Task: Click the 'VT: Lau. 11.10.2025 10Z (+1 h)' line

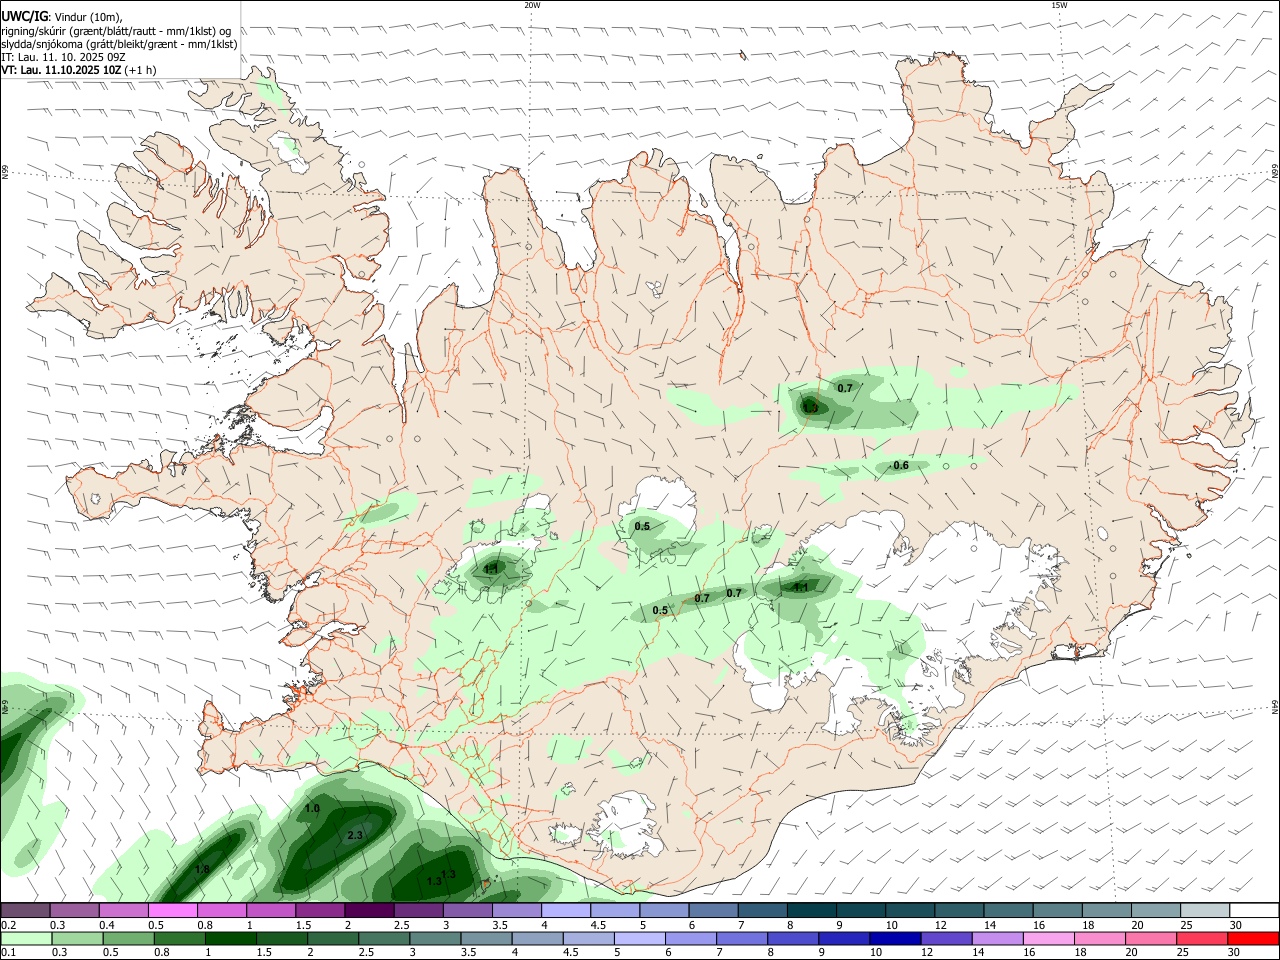Action: tap(79, 70)
